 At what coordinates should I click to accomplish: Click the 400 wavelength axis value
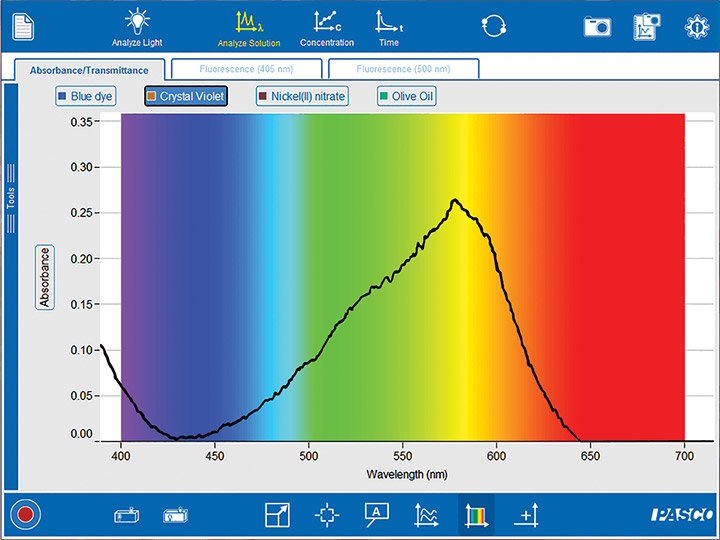click(121, 456)
